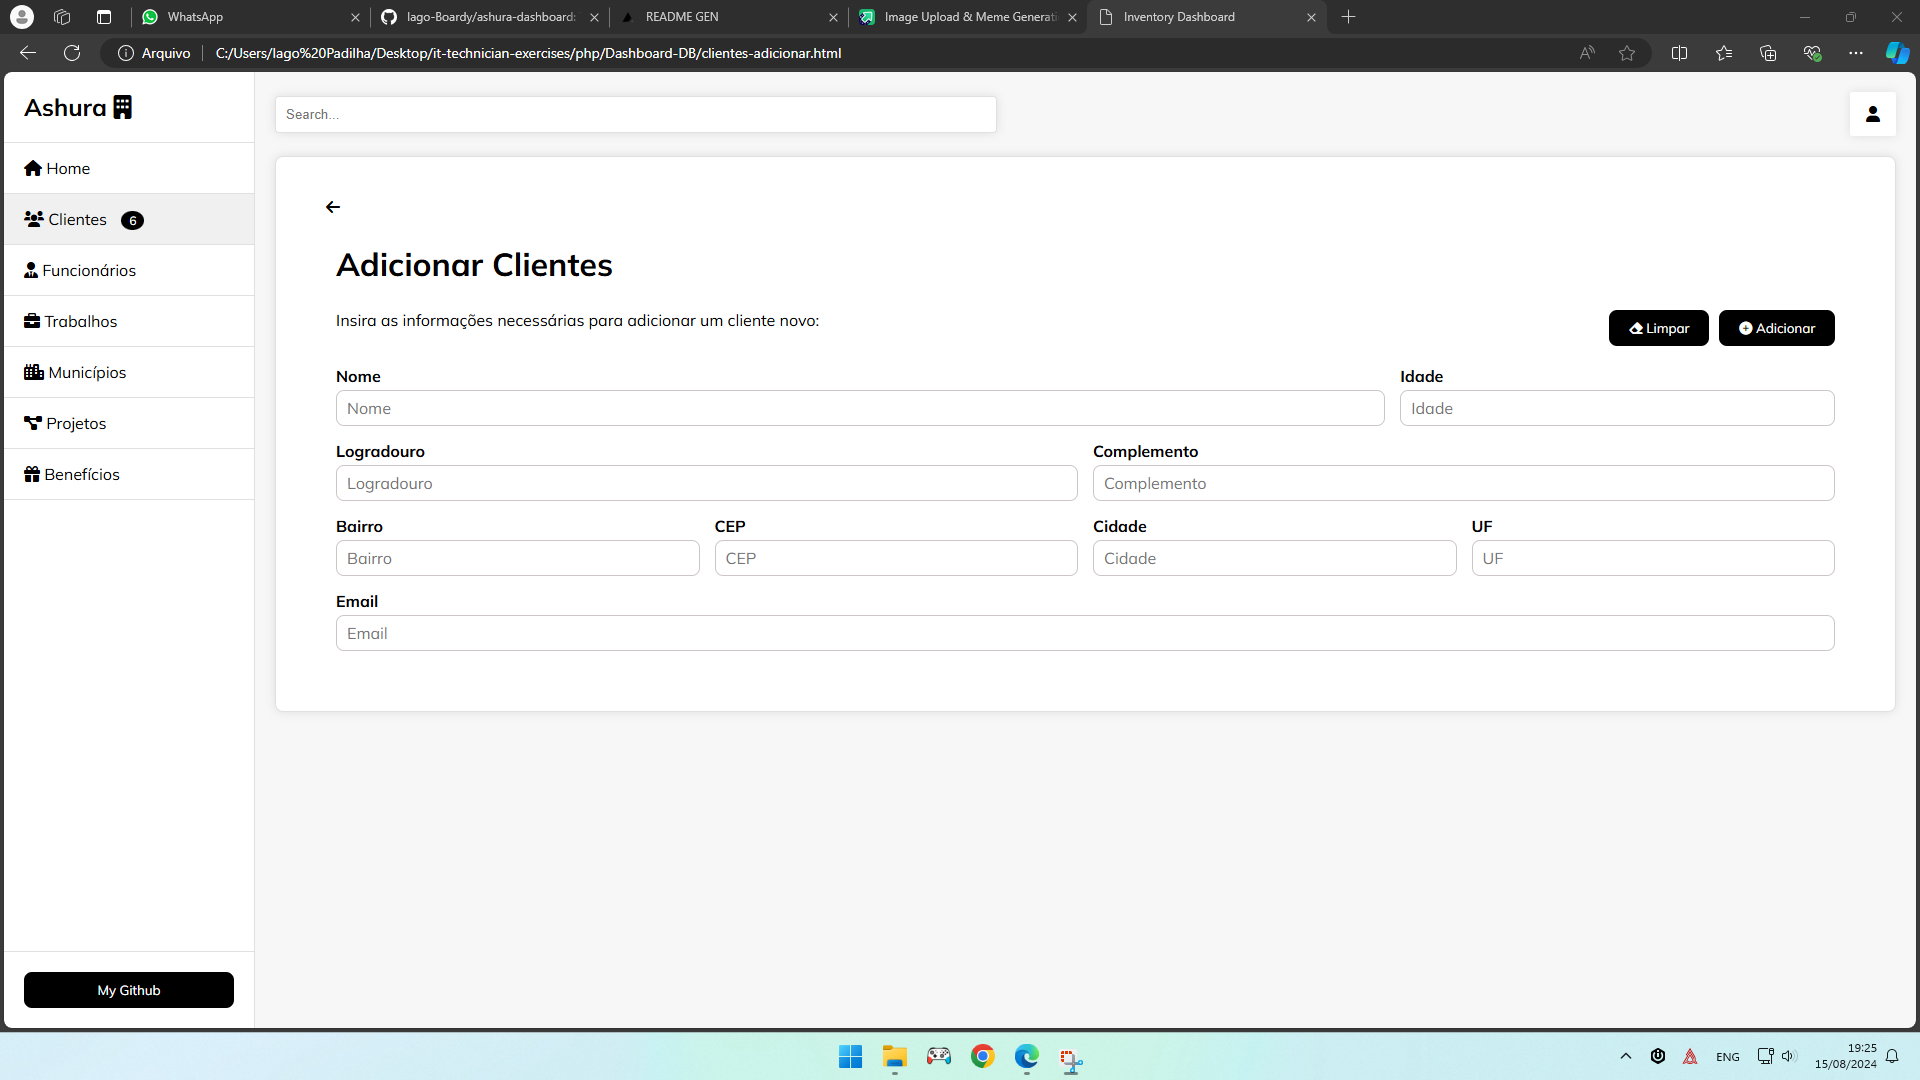This screenshot has width=1920, height=1080.
Task: Click the search bar at the top
Action: point(635,114)
